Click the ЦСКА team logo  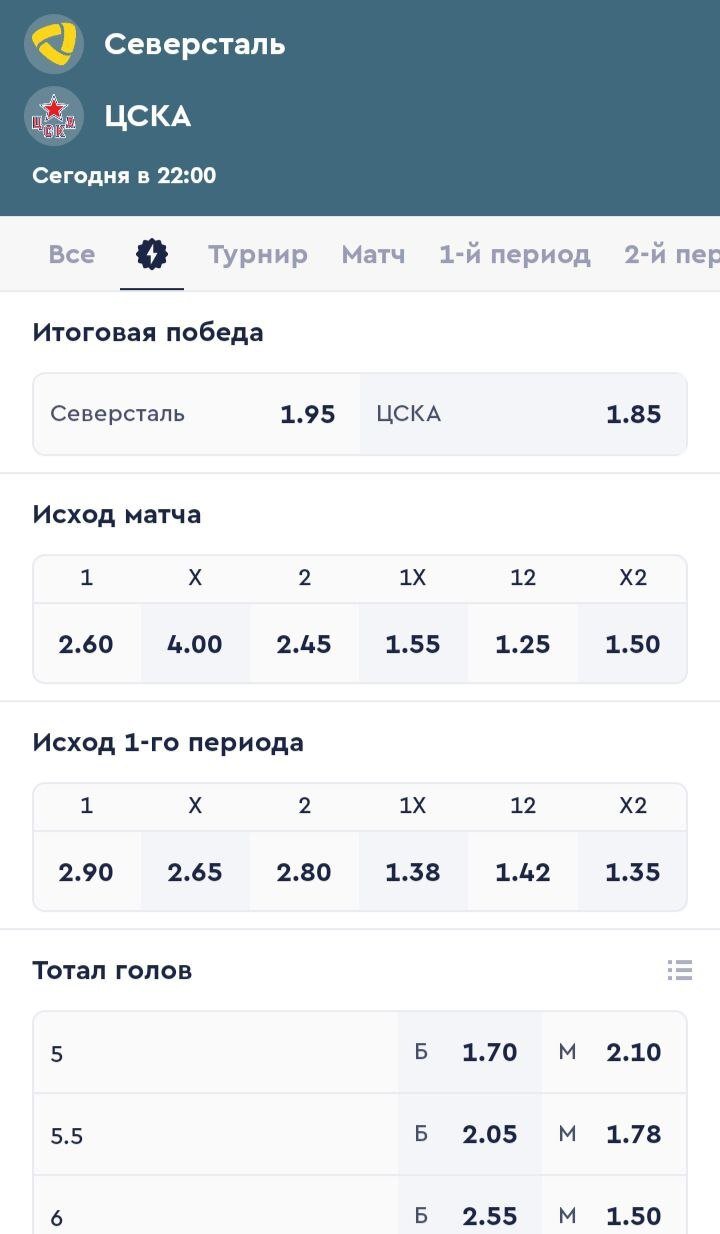pyautogui.click(x=54, y=116)
